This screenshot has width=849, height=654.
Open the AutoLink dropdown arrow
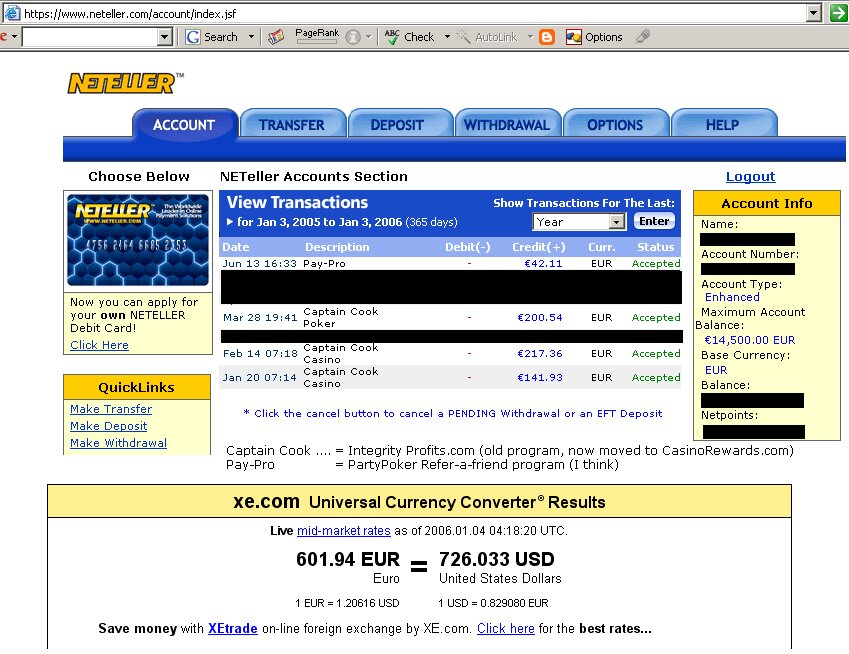(531, 37)
